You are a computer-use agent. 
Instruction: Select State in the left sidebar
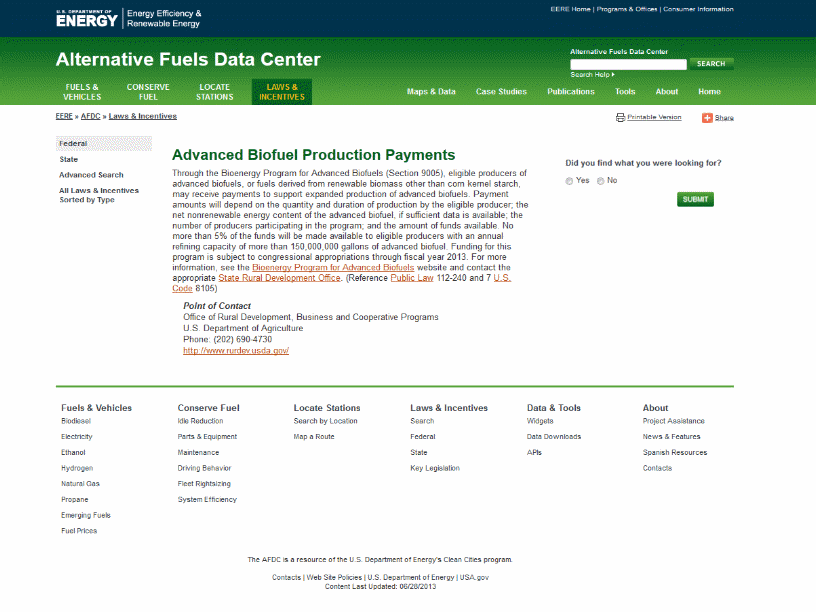tap(69, 159)
